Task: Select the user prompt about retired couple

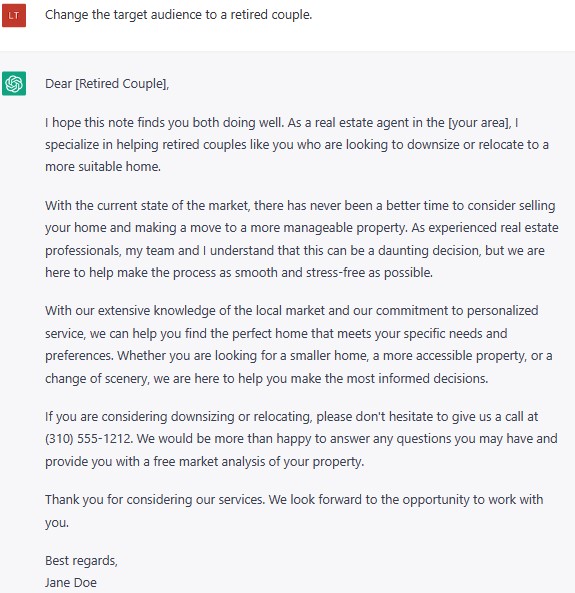Action: [179, 15]
